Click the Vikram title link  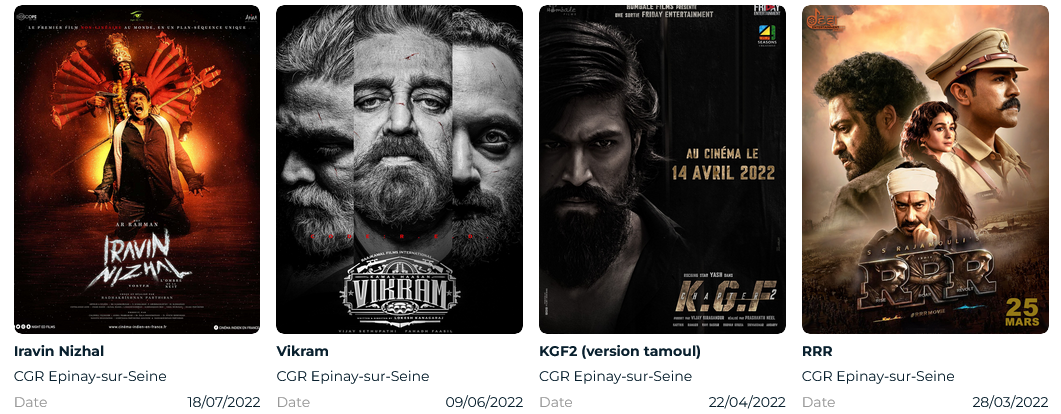302,352
